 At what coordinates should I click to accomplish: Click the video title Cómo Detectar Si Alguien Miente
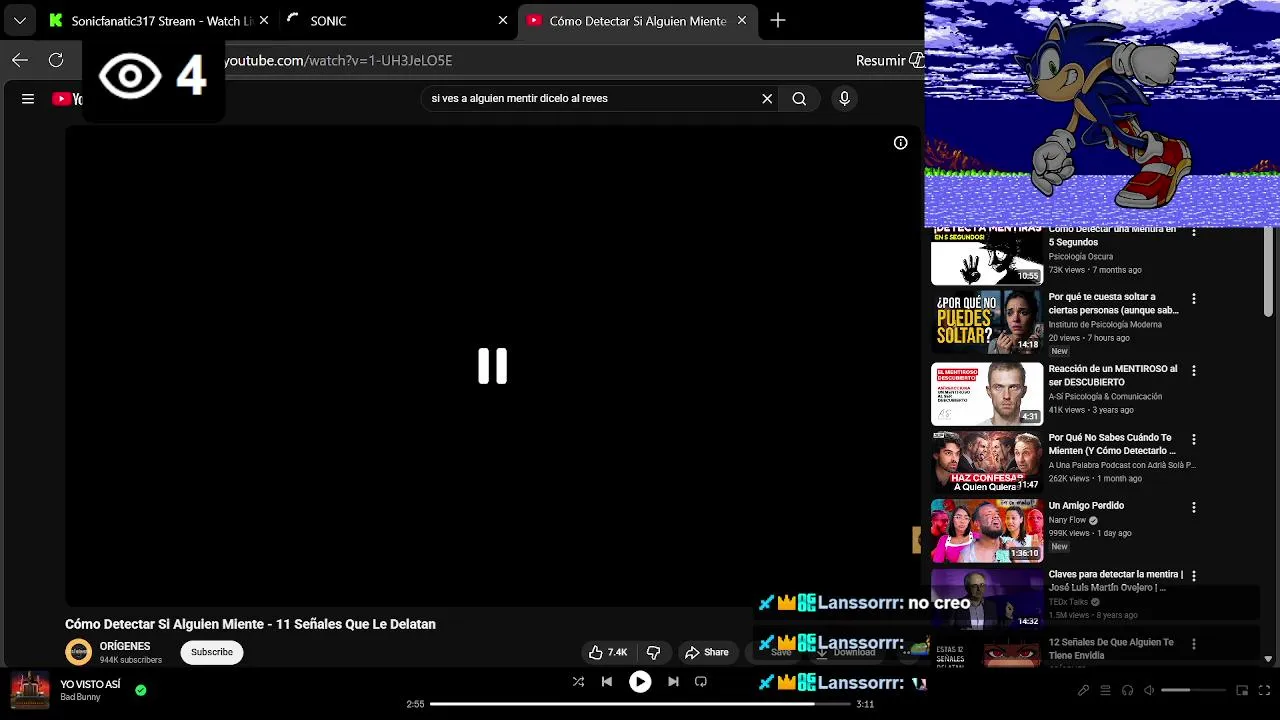tap(250, 624)
